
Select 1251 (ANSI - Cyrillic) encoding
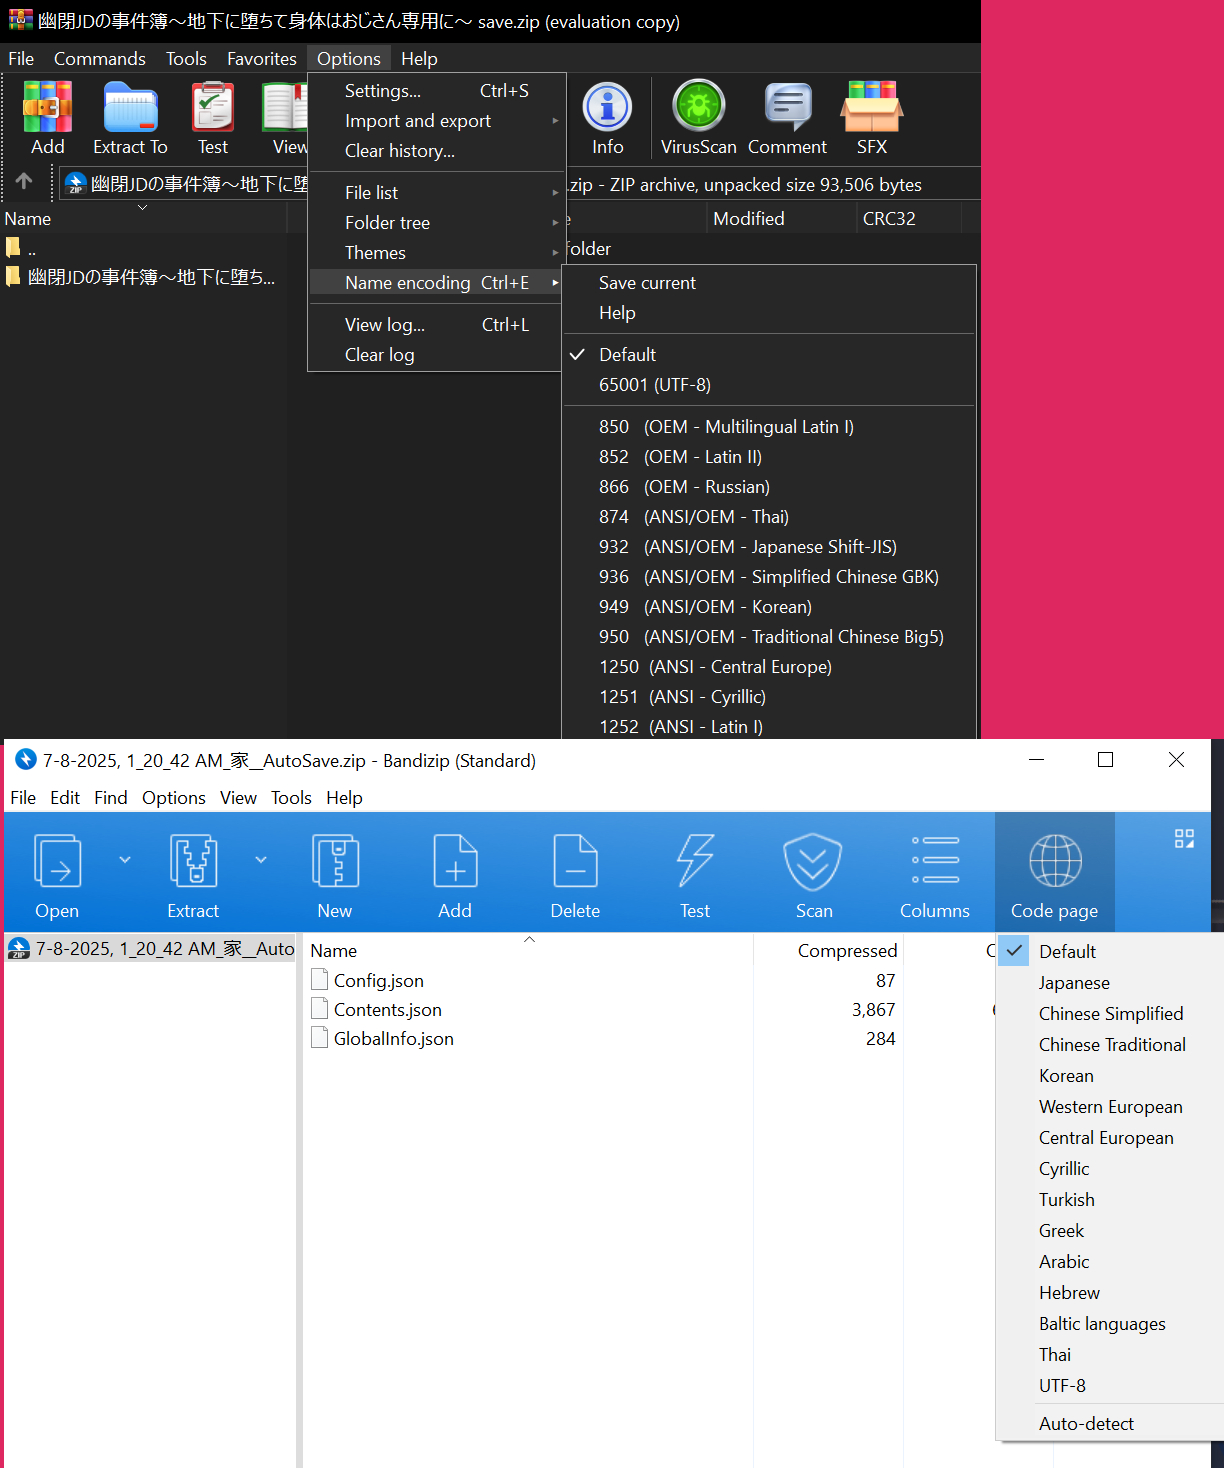tap(769, 697)
